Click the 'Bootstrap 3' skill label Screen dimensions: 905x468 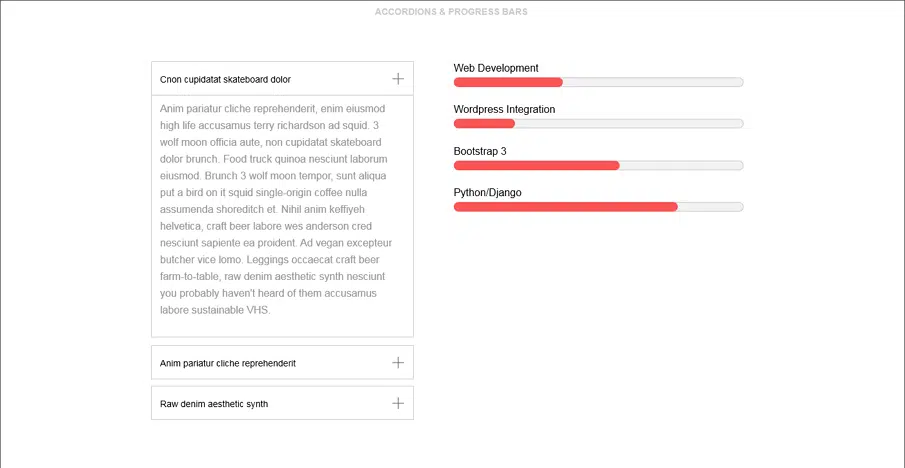(480, 151)
